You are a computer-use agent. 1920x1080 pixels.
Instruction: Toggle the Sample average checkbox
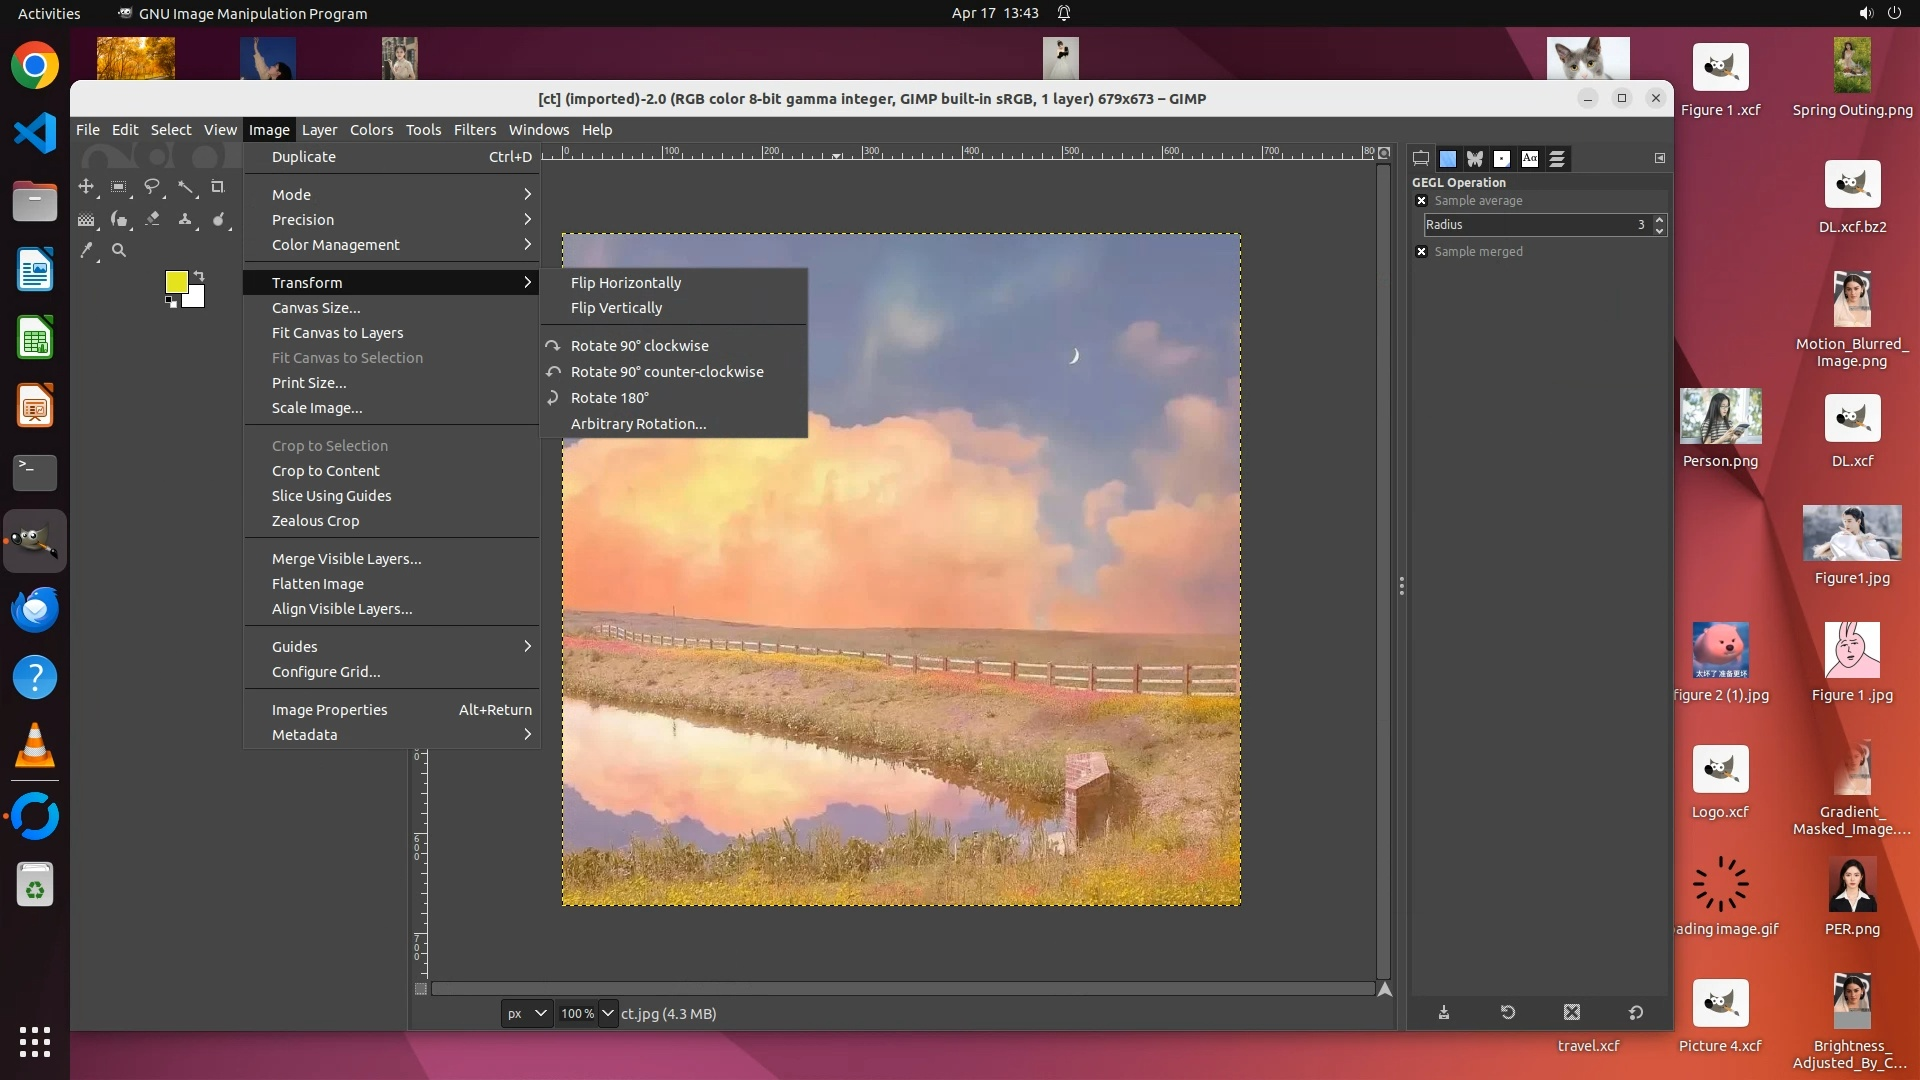point(1421,201)
